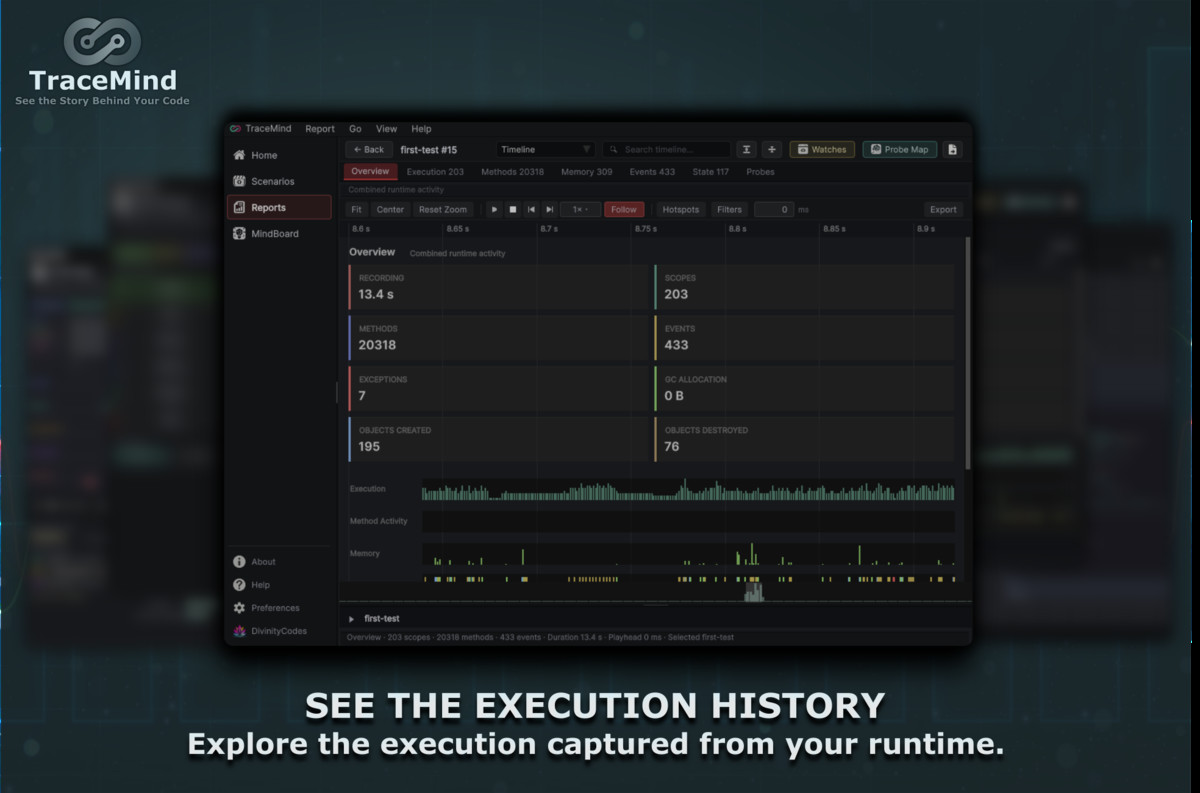Screen dimensions: 1200x793
Task: Click the Center button
Action: tap(390, 209)
